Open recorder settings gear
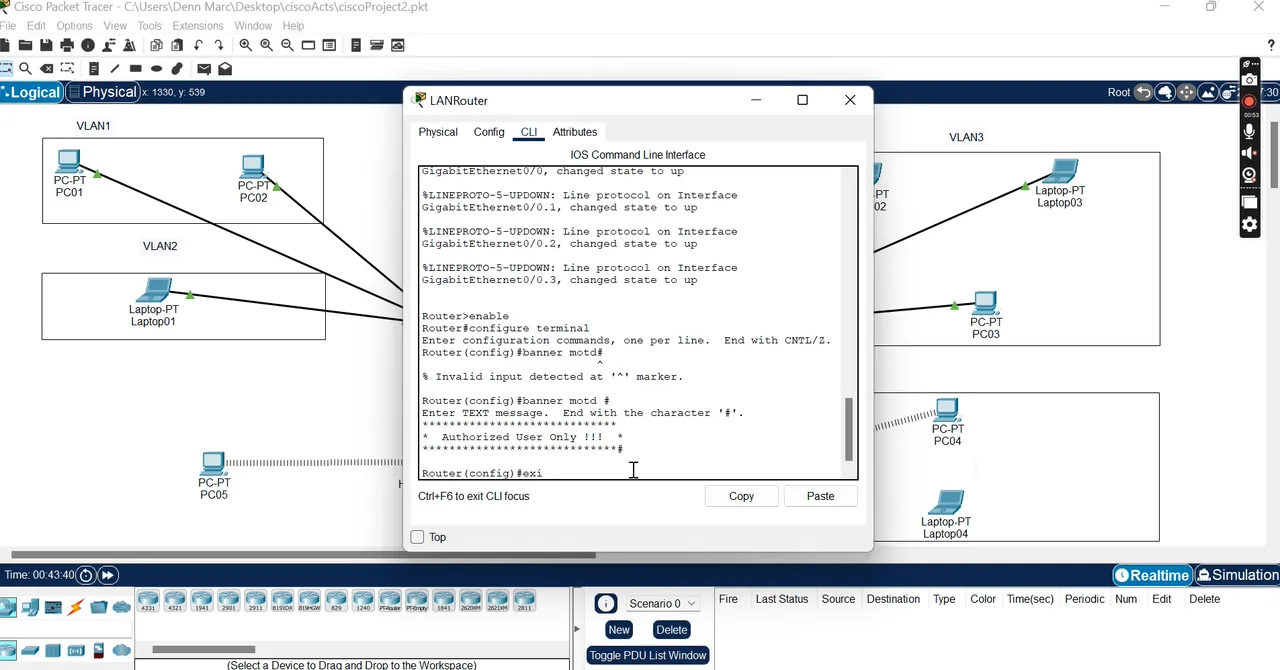 pyautogui.click(x=1249, y=225)
